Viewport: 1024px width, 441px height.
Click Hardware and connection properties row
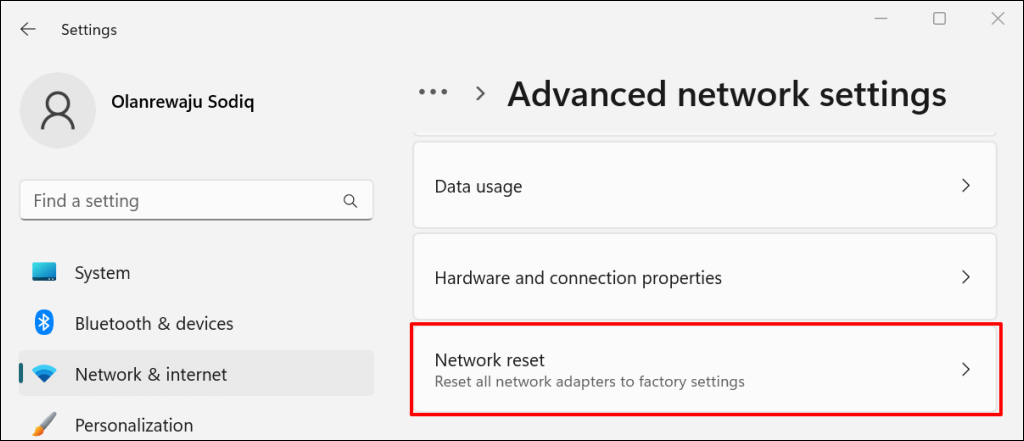point(578,277)
